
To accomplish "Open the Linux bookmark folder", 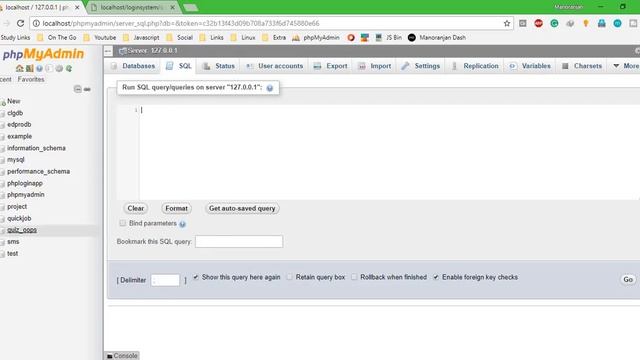I will 243,38.
